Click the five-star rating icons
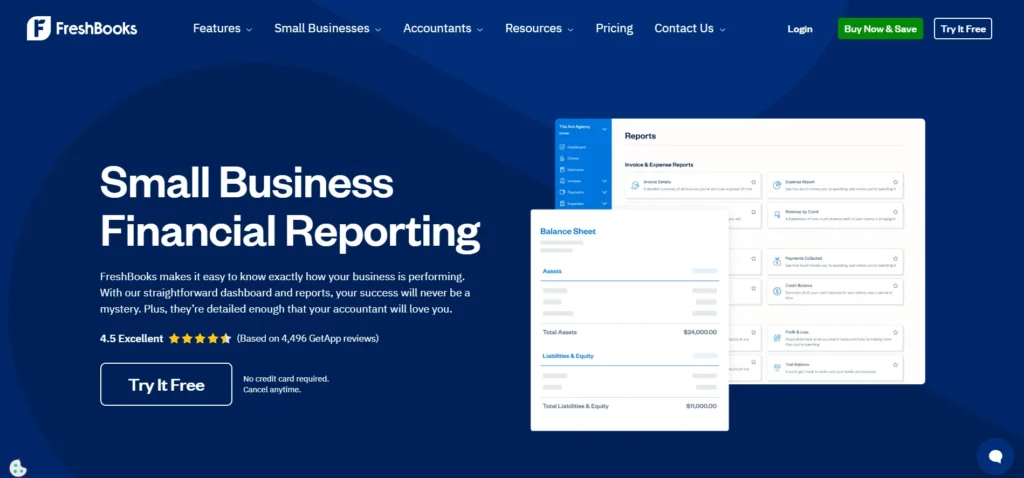The width and height of the screenshot is (1024, 478). pyautogui.click(x=200, y=338)
